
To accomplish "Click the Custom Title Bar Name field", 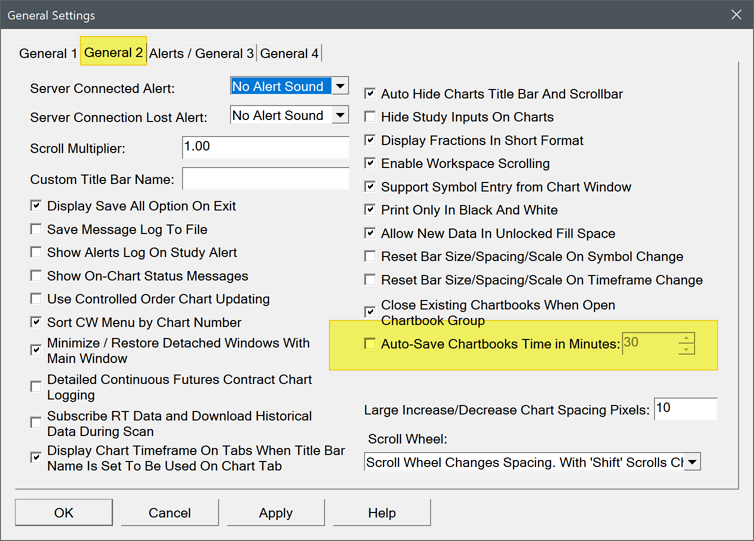I will click(x=265, y=179).
